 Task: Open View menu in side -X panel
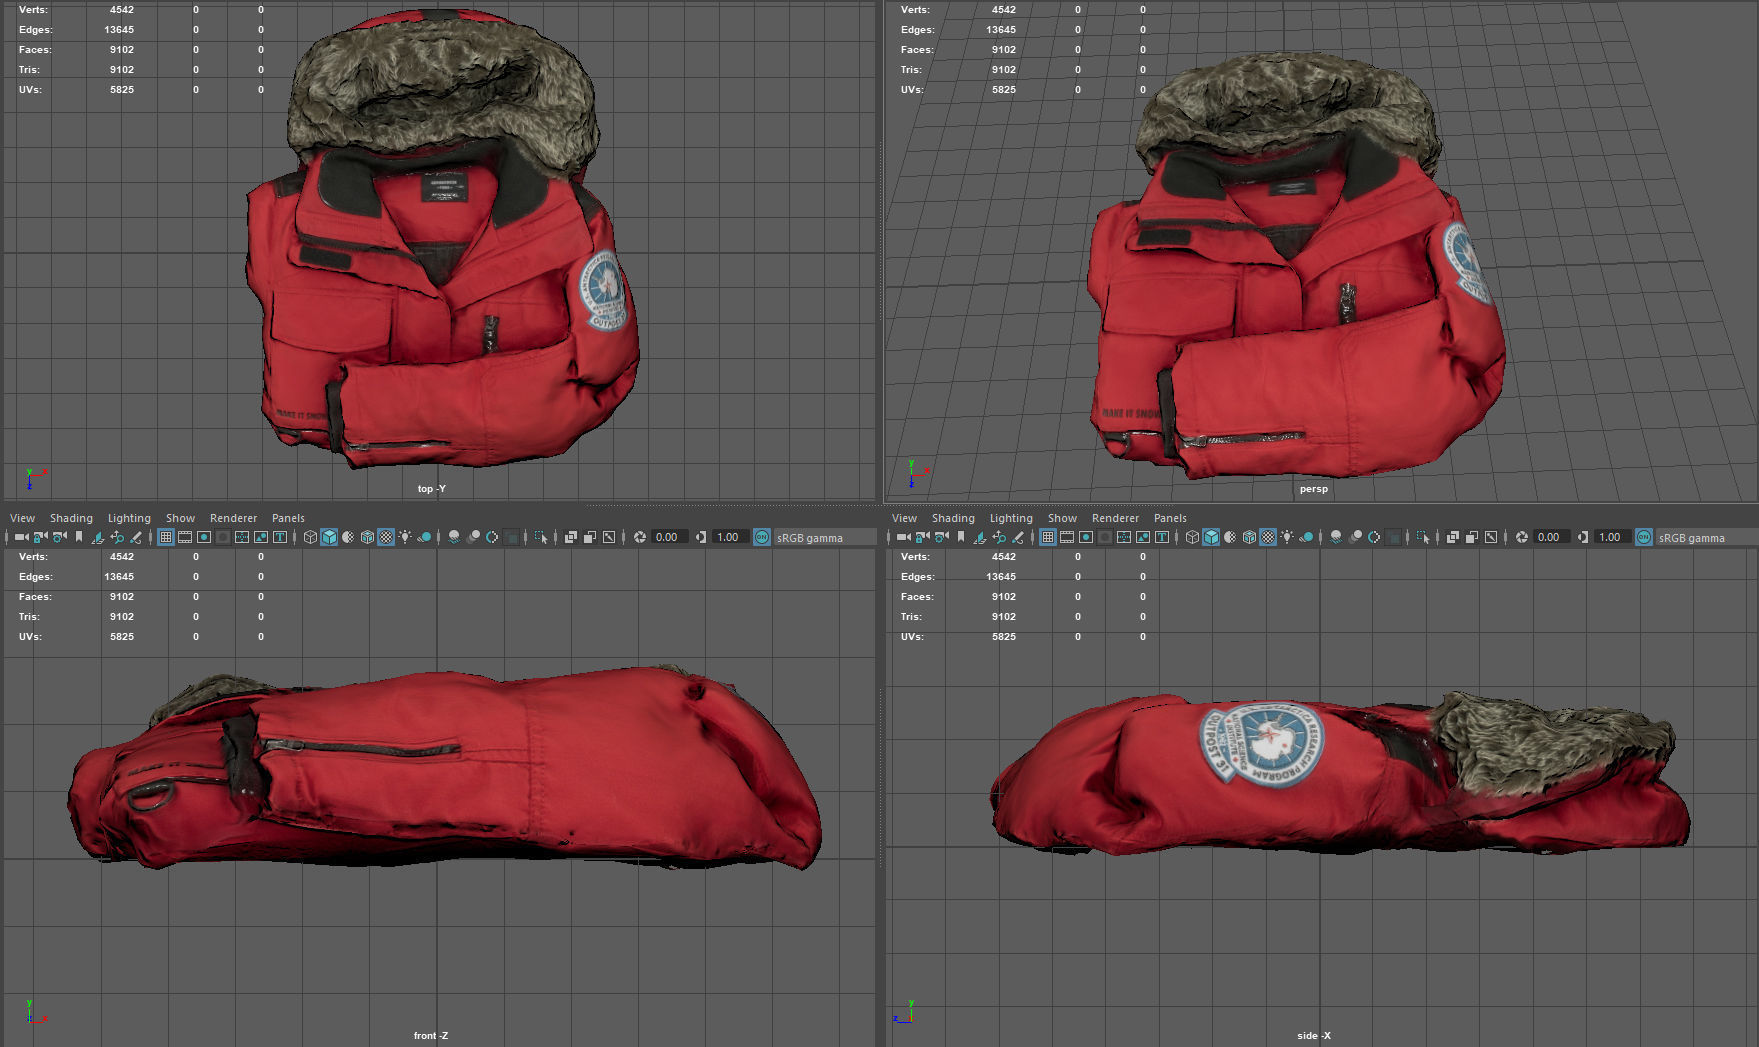904,518
